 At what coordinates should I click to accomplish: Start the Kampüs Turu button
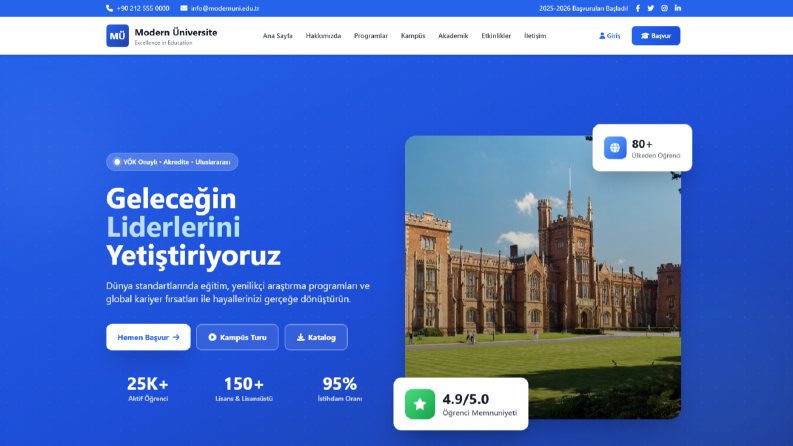coord(237,337)
